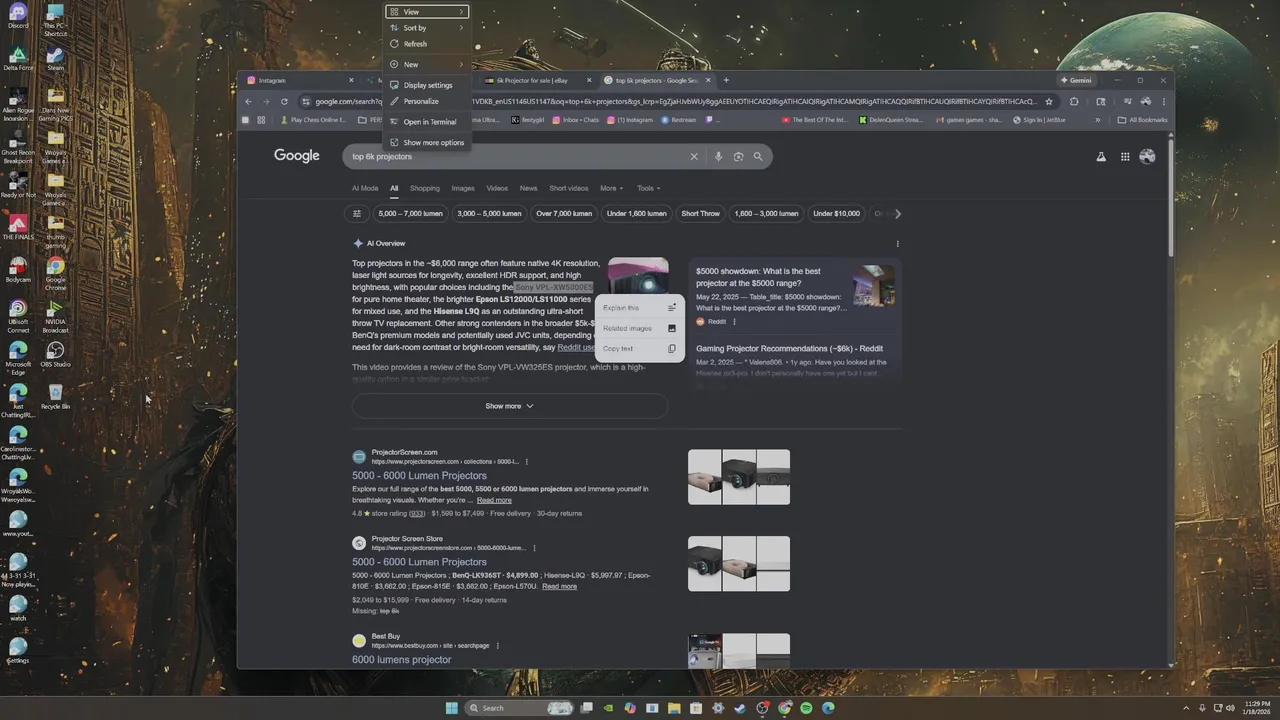The image size is (1280, 720).
Task: Show hidden system tray icons chevron
Action: (1186, 708)
